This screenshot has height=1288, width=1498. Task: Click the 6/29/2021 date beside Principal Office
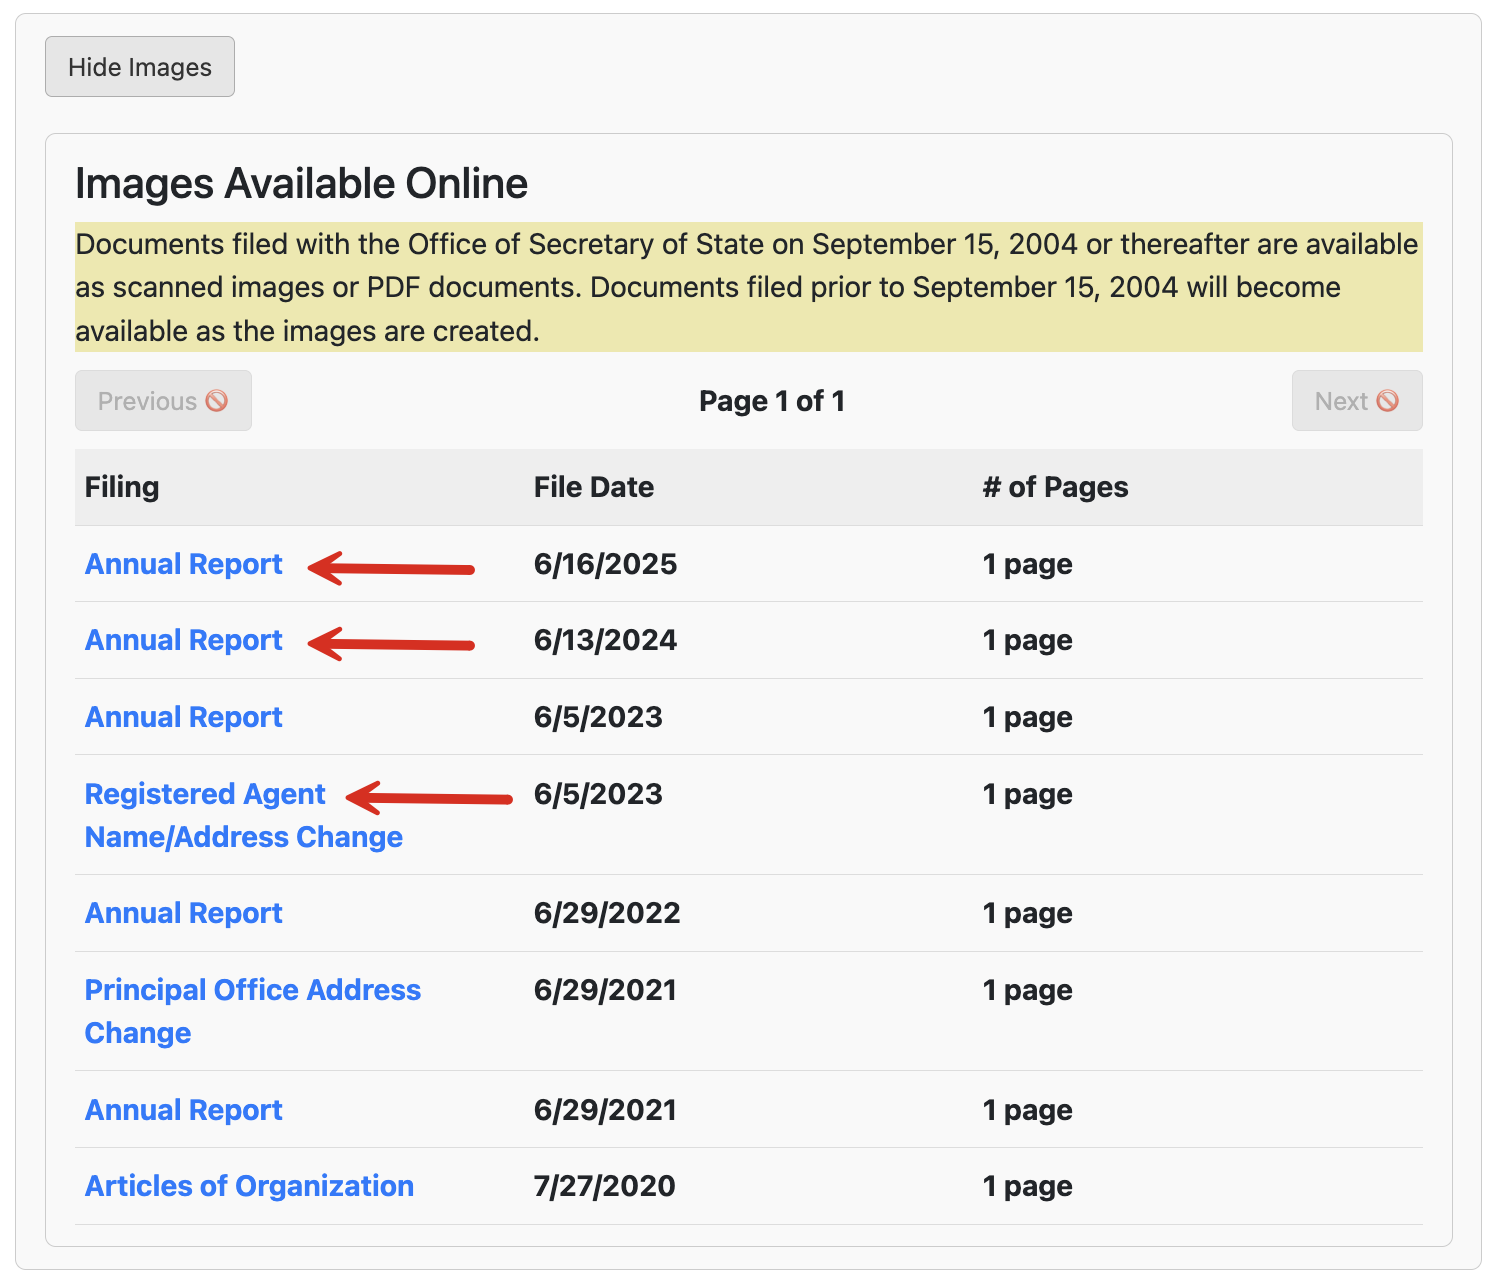(x=605, y=990)
